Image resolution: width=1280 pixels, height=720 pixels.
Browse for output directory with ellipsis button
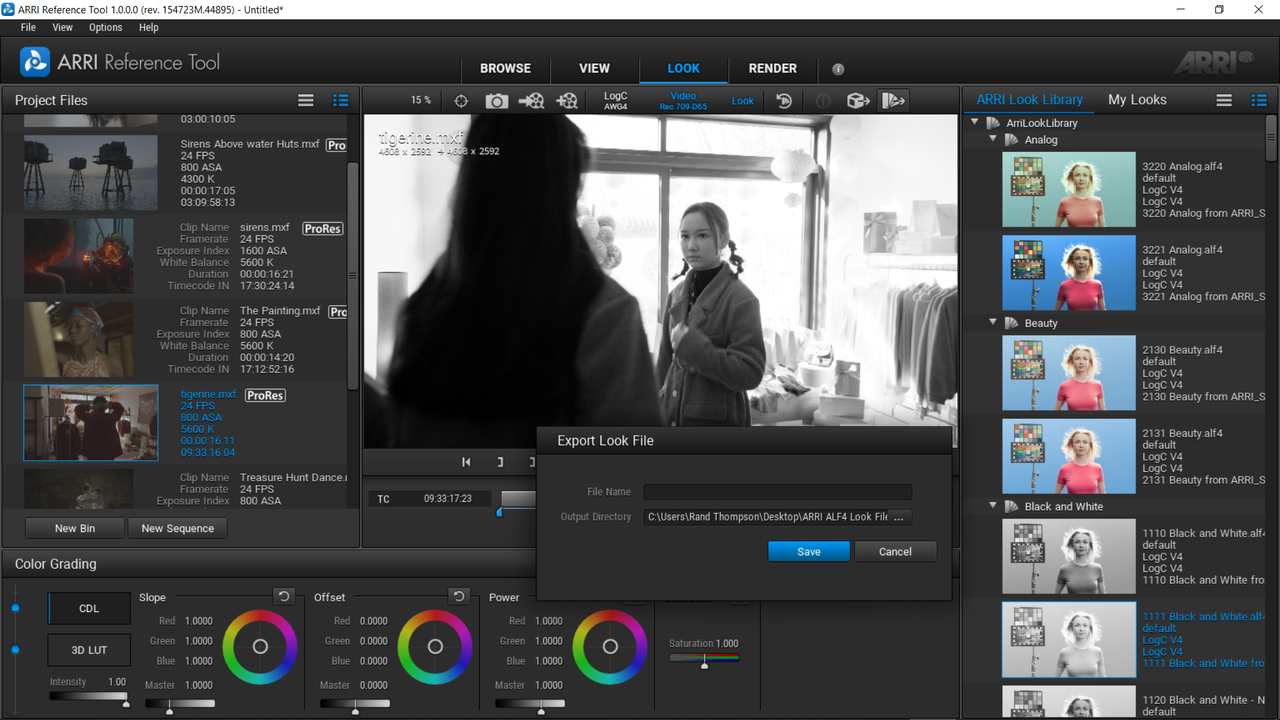click(x=899, y=517)
